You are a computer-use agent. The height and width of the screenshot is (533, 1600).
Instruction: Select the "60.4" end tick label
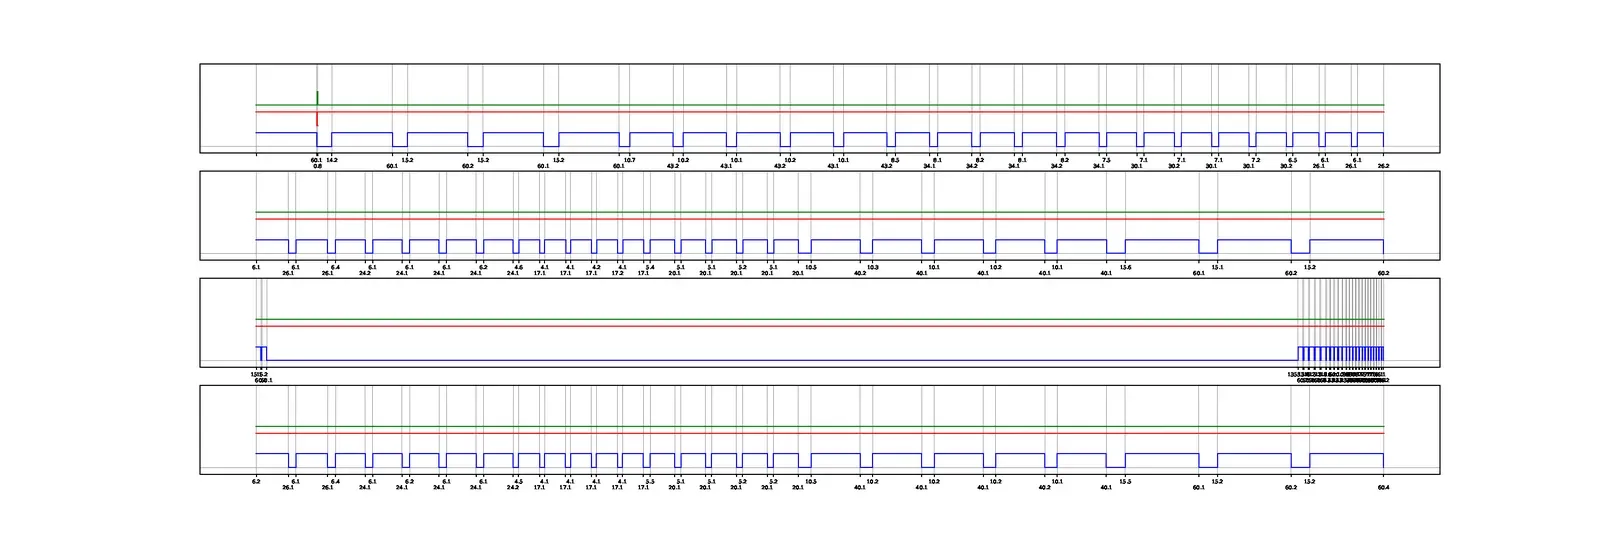1383,487
